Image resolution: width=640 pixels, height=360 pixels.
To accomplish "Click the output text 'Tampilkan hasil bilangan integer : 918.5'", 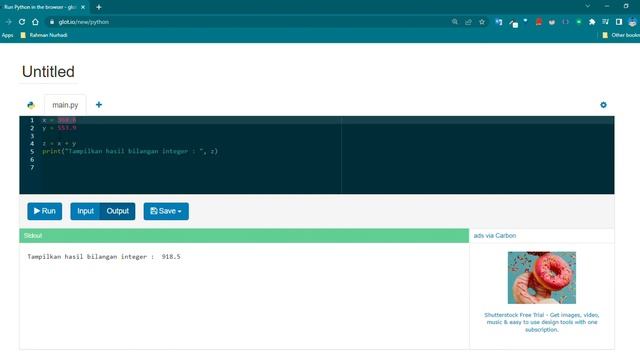I will point(104,257).
